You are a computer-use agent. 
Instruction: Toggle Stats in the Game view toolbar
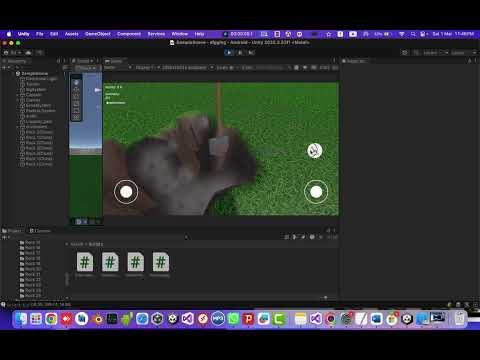click(x=324, y=68)
